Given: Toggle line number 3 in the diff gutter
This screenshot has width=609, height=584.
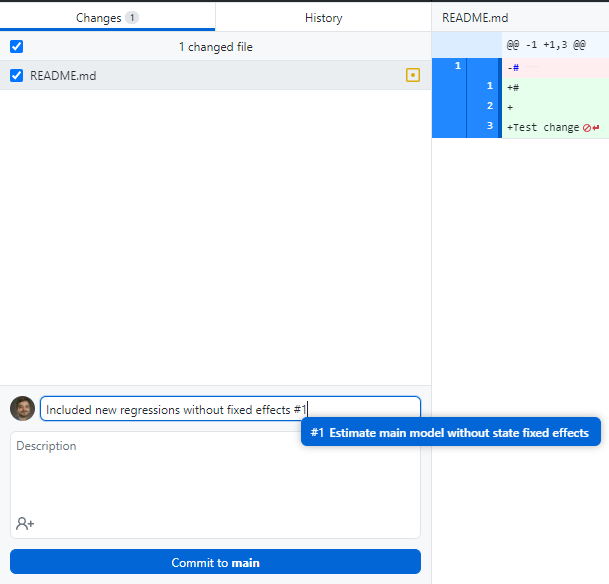Looking at the screenshot, I should tap(489, 126).
